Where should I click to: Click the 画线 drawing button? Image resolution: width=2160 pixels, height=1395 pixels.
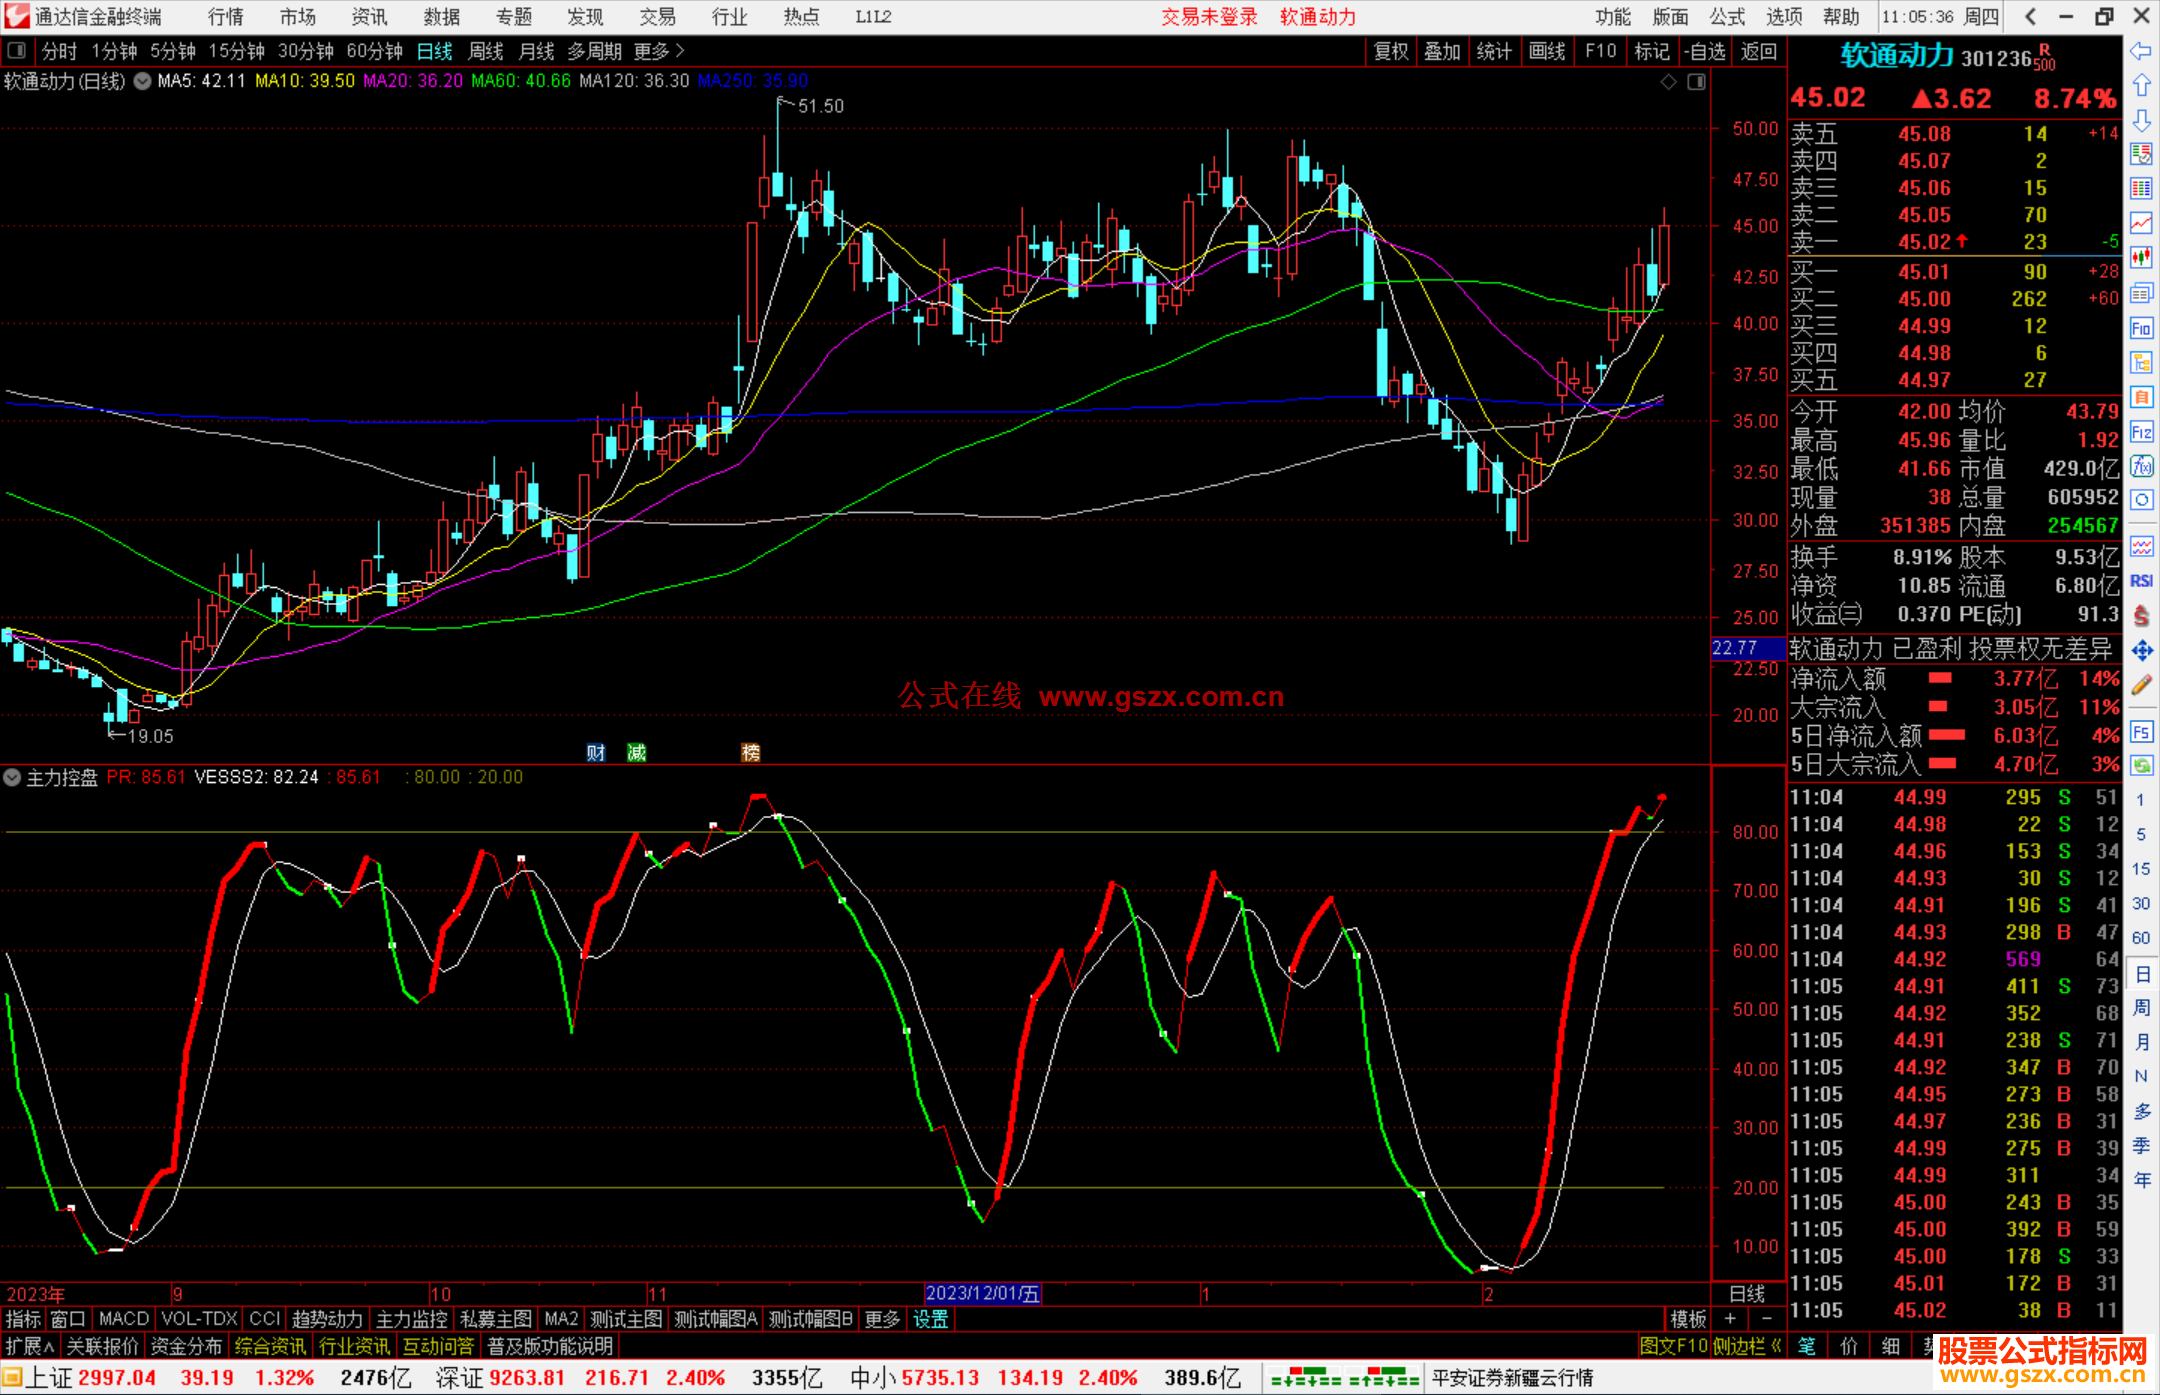tap(1546, 51)
